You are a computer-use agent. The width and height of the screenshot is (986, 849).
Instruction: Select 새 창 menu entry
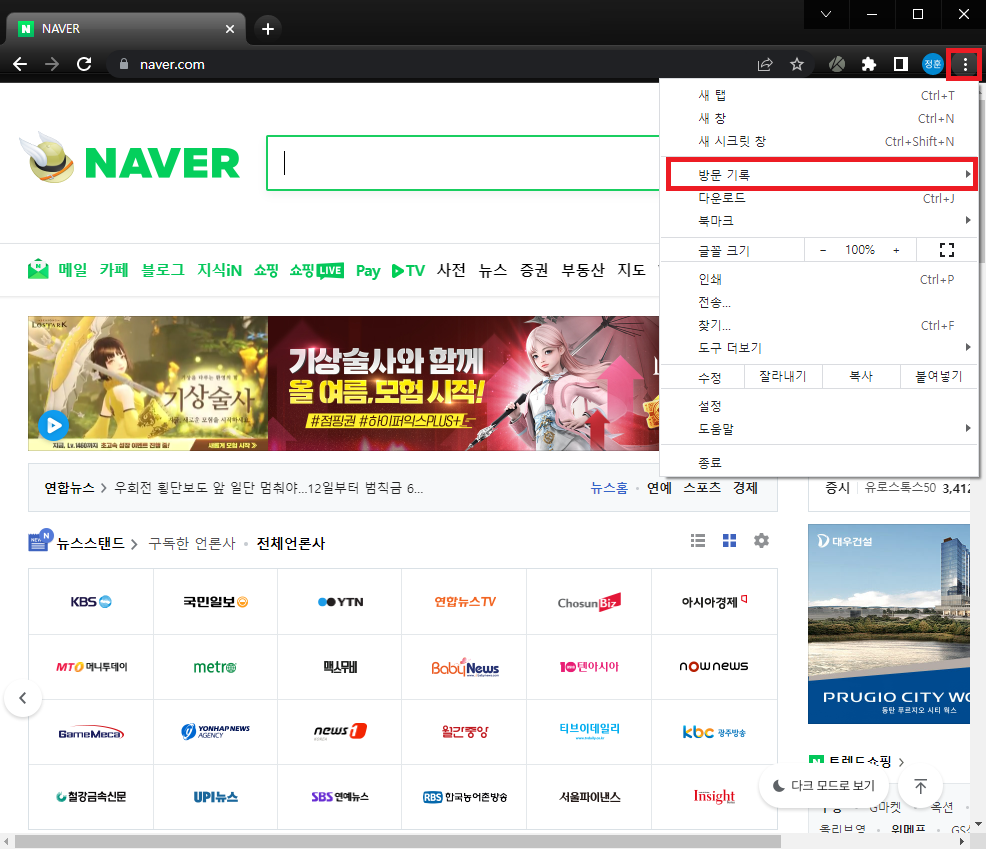819,118
